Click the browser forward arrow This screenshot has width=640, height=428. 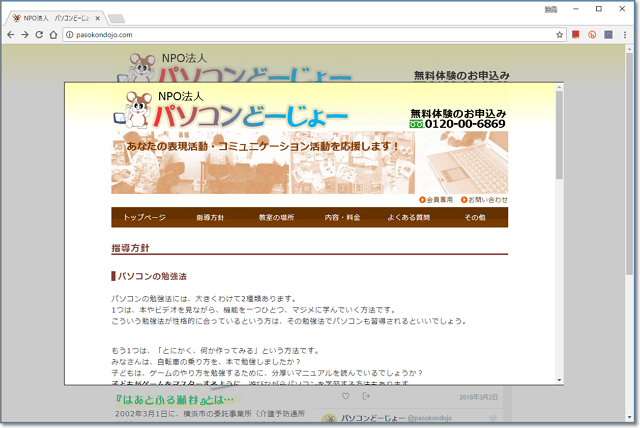25,34
